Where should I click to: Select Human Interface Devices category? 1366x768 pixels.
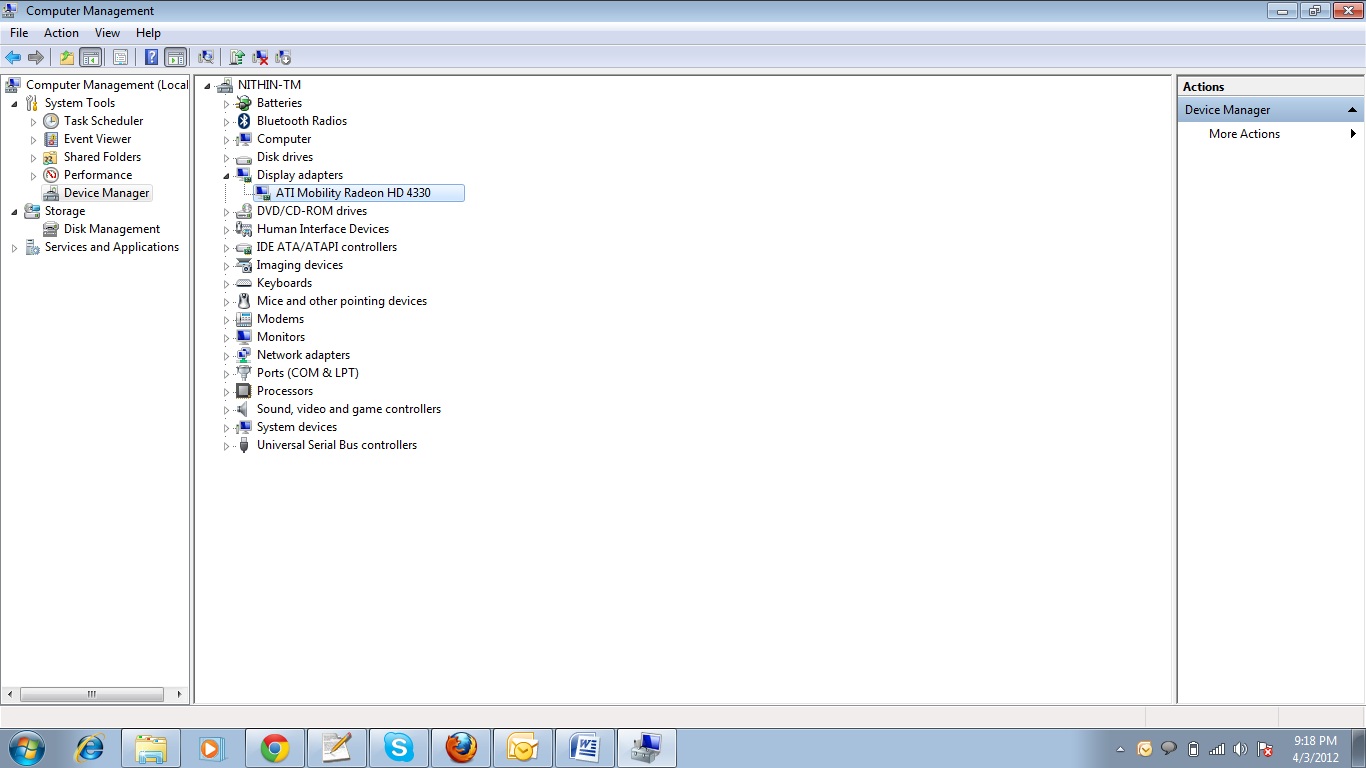pyautogui.click(x=322, y=229)
